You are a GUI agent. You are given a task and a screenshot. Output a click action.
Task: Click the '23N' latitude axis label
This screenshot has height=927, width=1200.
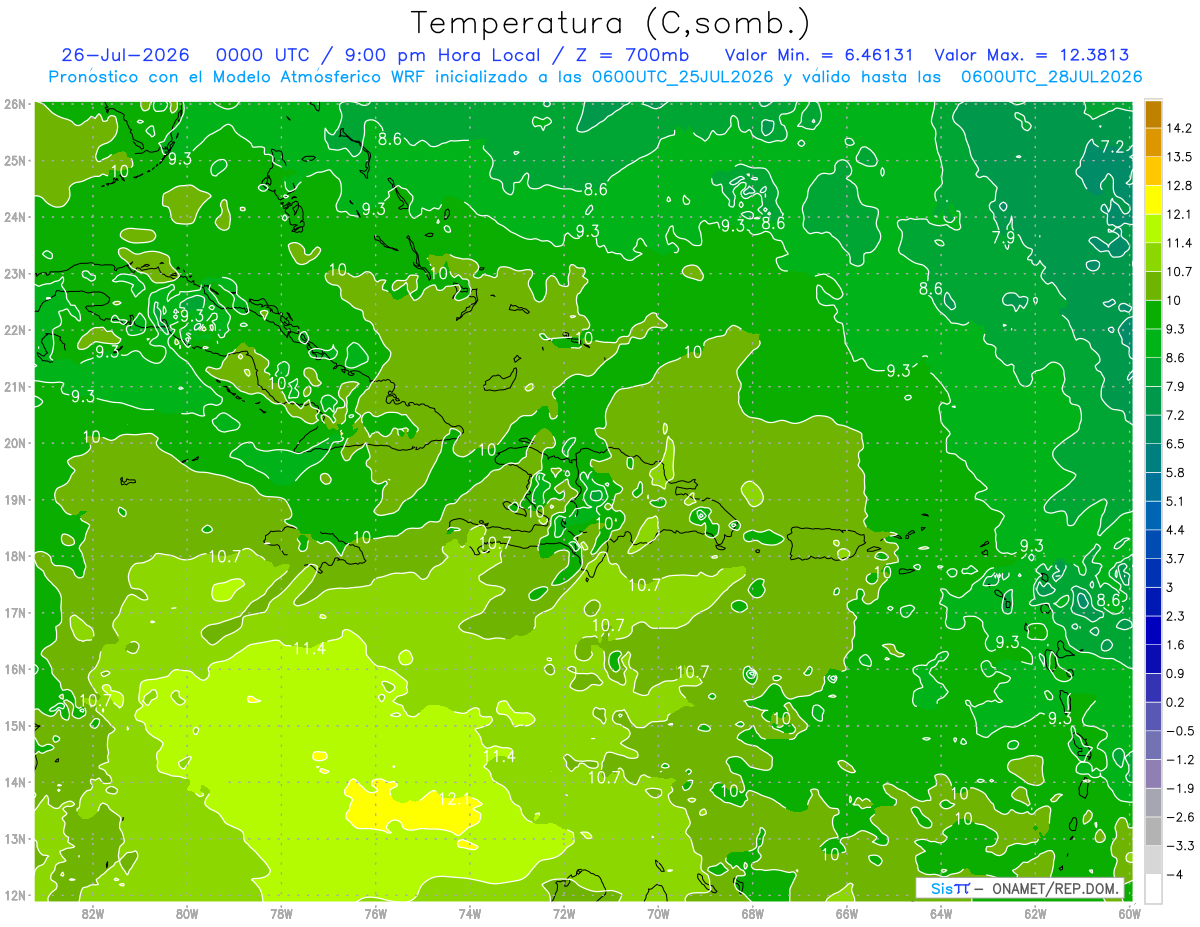point(15,273)
